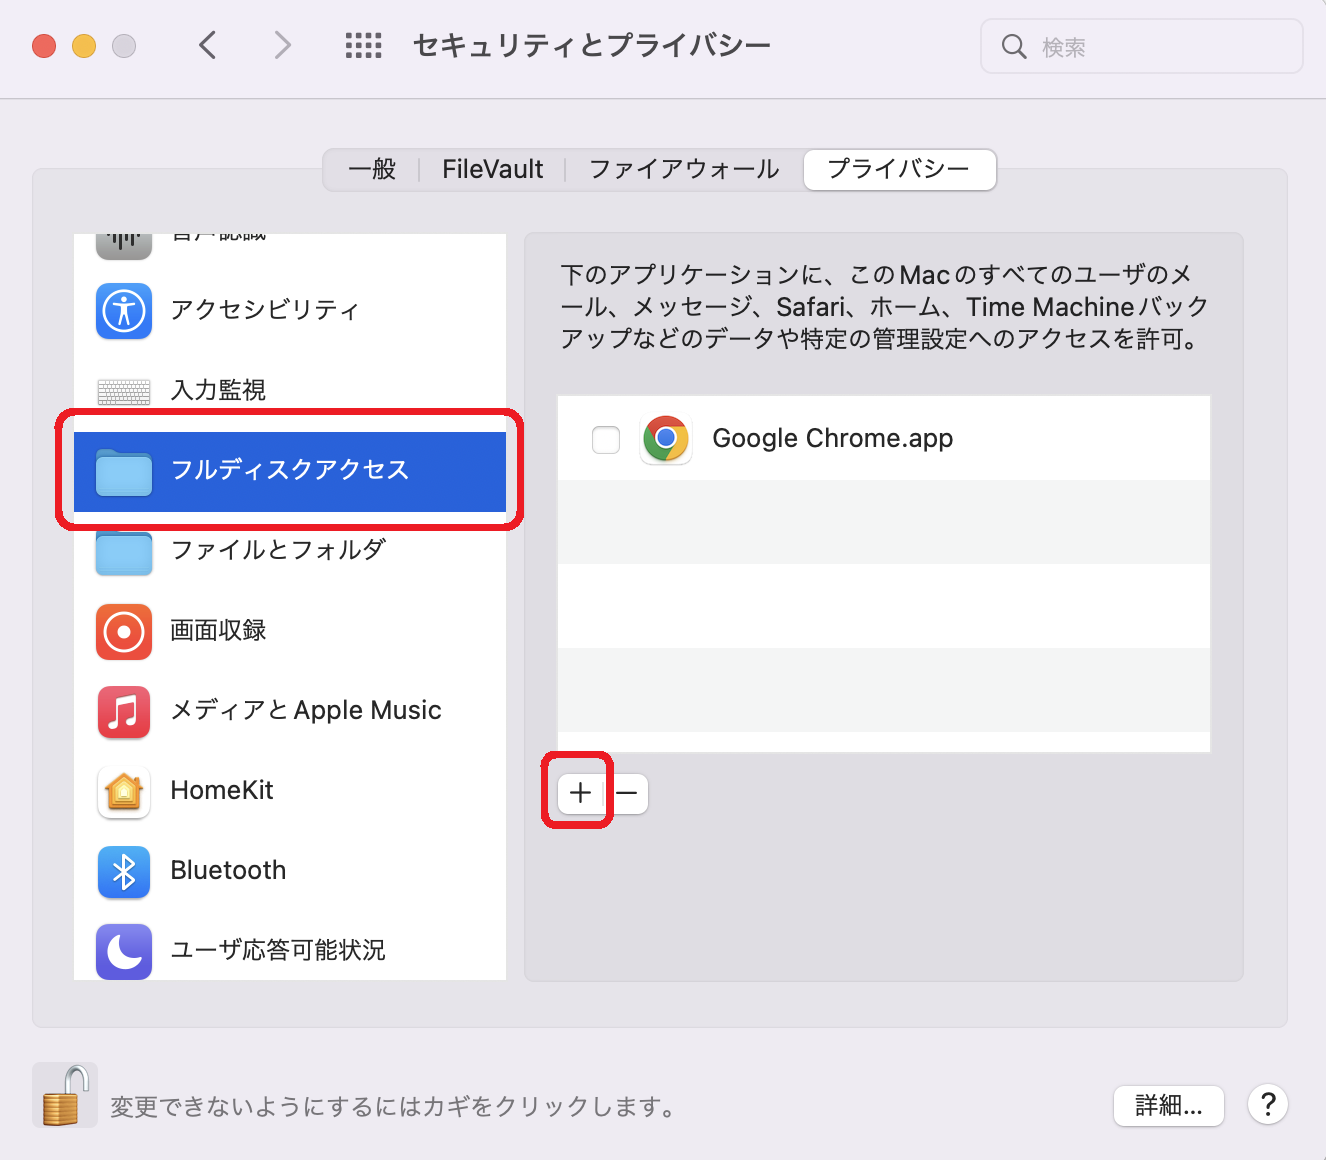Open the Firewall (ファイアウォール) tab
The image size is (1326, 1160).
[684, 169]
